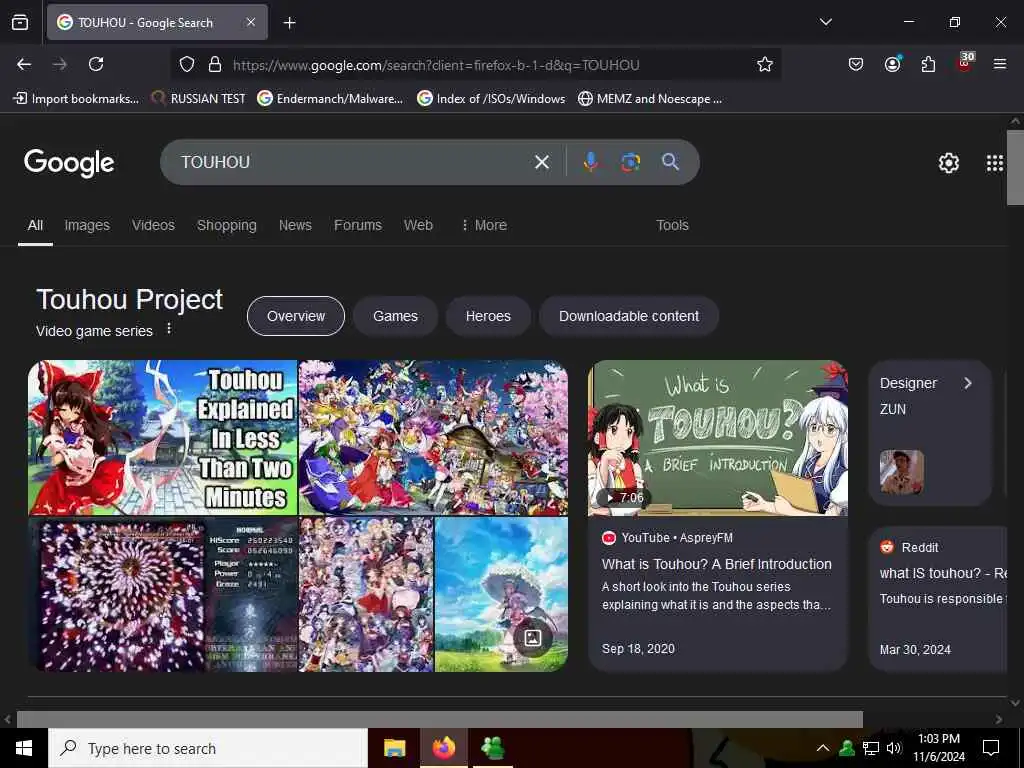Switch to the Shopping tab
Image resolution: width=1024 pixels, height=768 pixels.
pyautogui.click(x=227, y=225)
